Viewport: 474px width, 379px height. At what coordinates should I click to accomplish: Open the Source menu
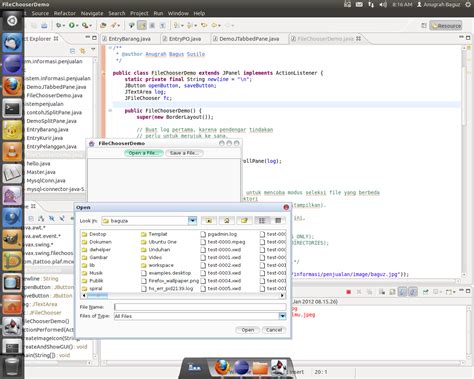(40, 13)
